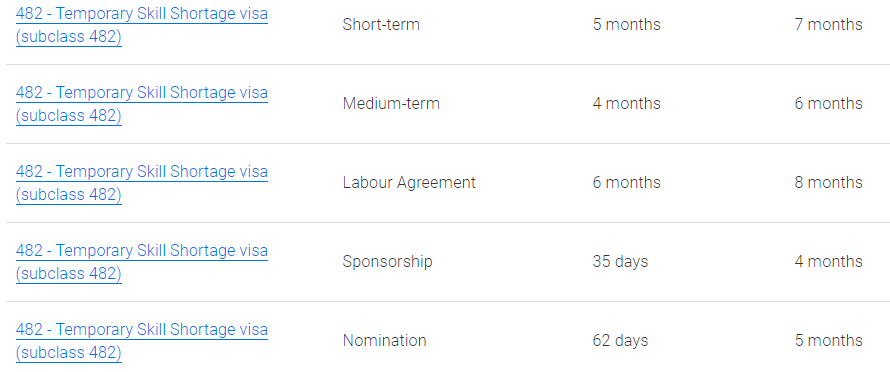Select the Medium-term stream cell
This screenshot has width=890, height=372.
click(391, 104)
